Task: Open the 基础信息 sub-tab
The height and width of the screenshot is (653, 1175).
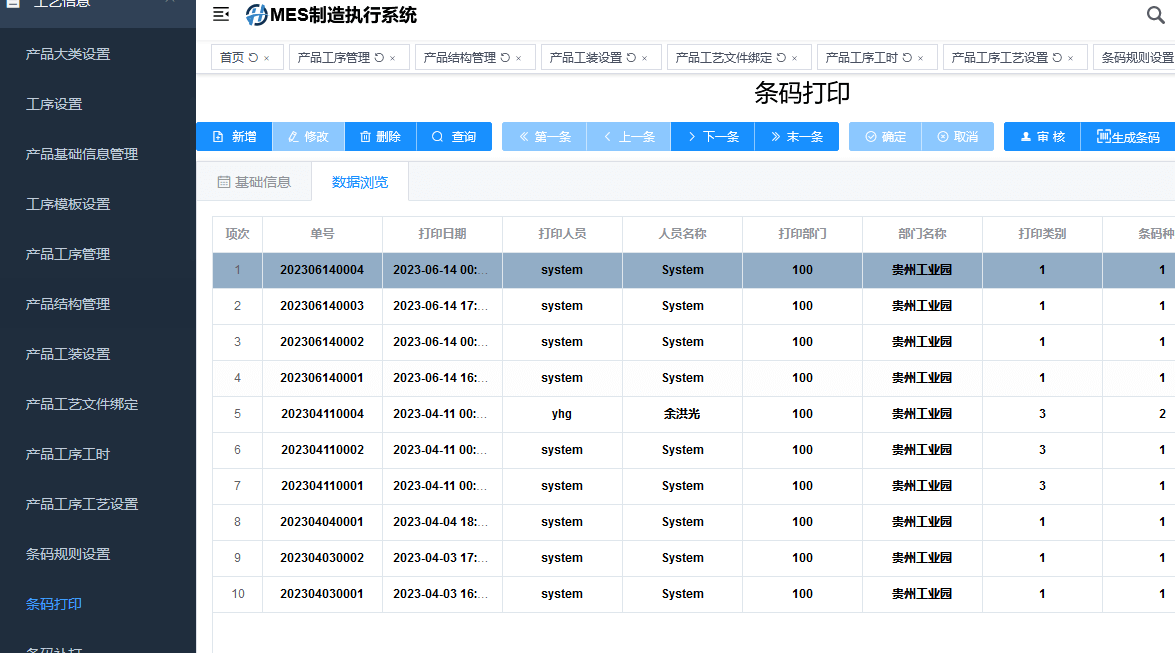Action: (254, 182)
